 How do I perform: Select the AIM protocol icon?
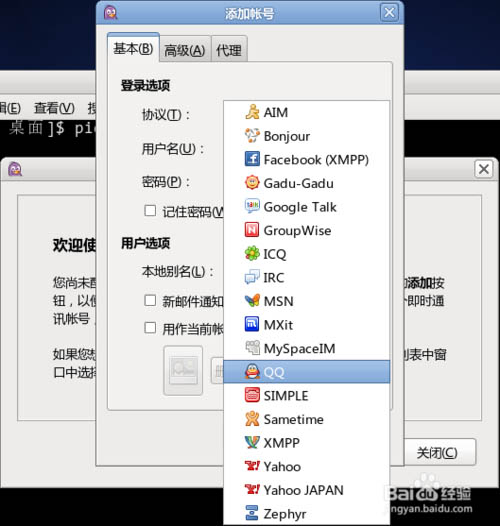click(x=252, y=112)
